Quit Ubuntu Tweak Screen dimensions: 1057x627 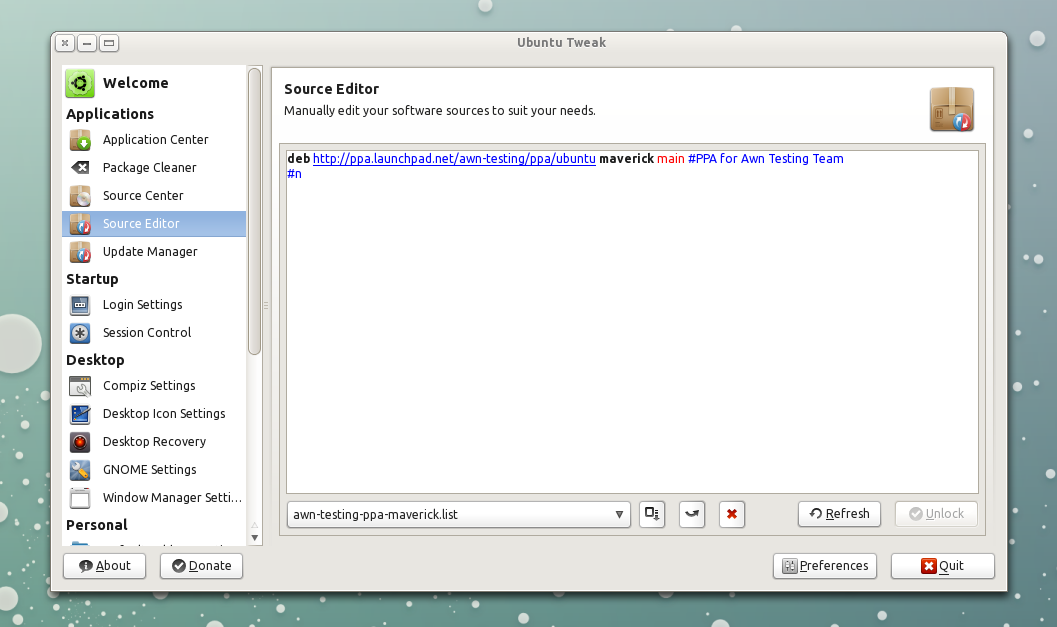(942, 566)
